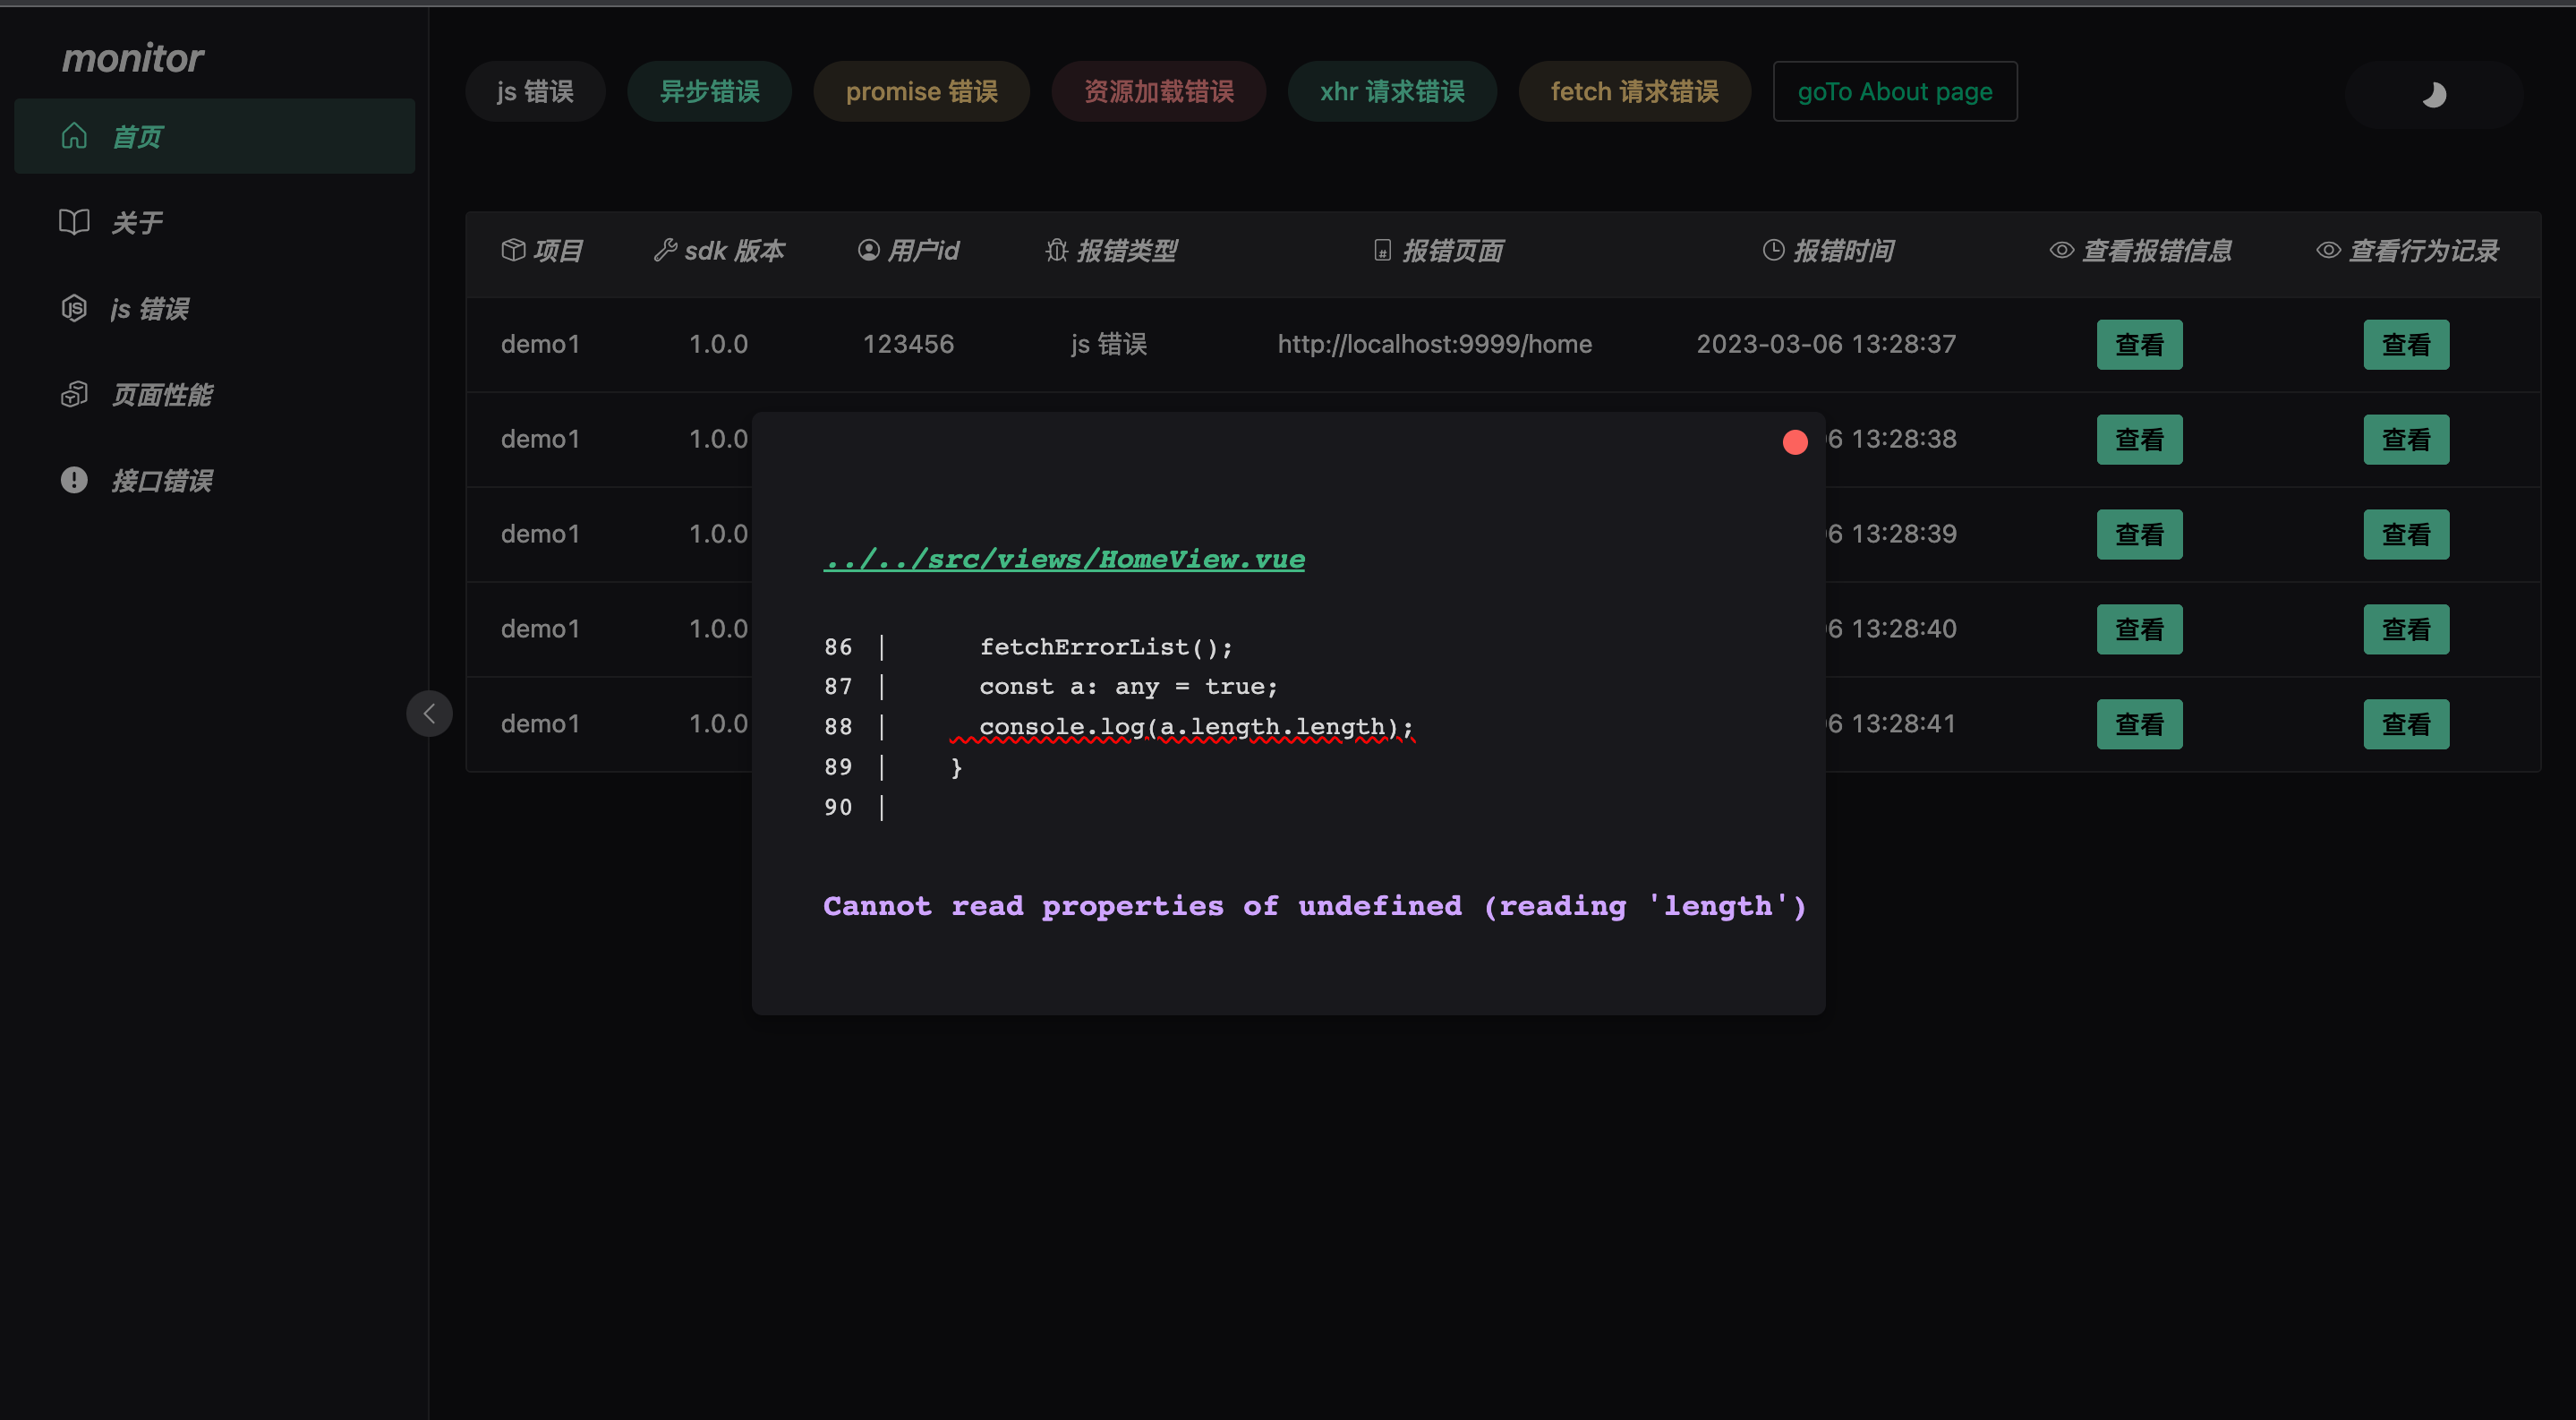2576x1420 pixels.
Task: Click the JS hexagon icon in the sidebar
Action: (x=74, y=308)
